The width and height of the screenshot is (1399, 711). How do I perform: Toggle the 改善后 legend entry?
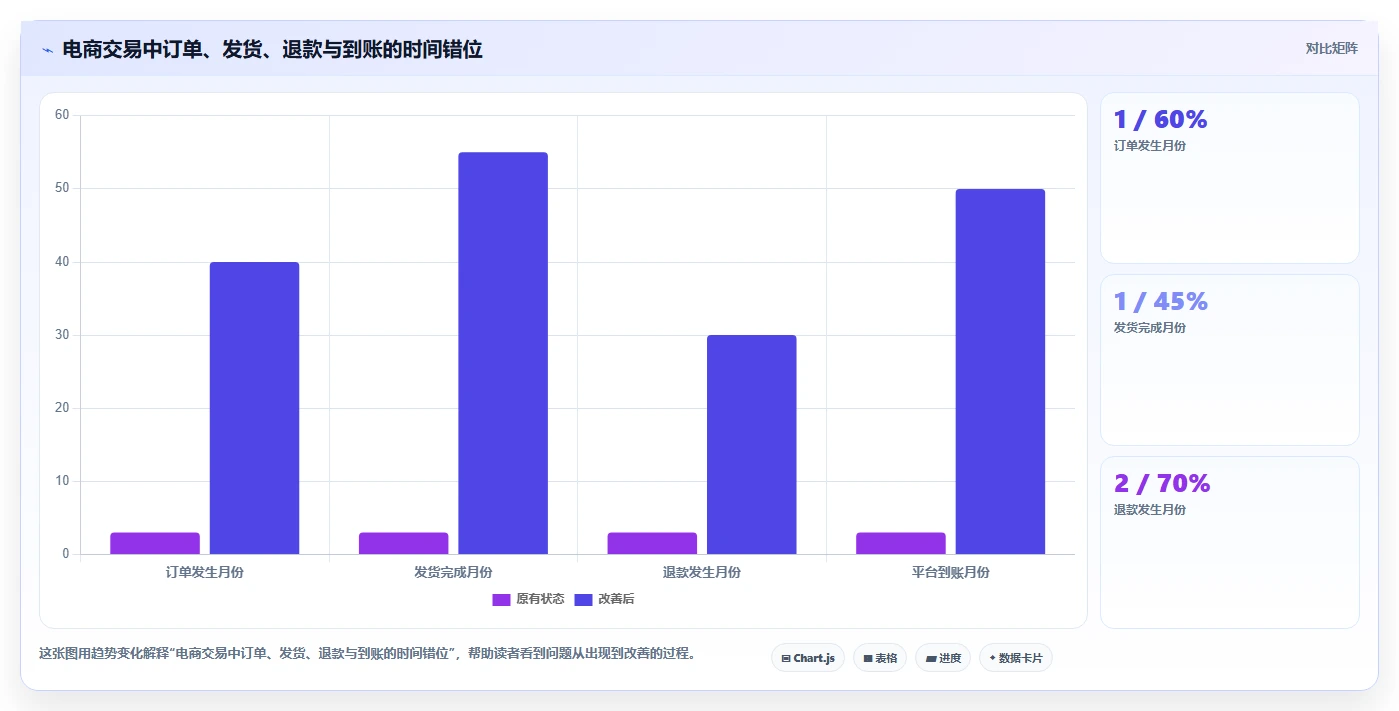(604, 599)
